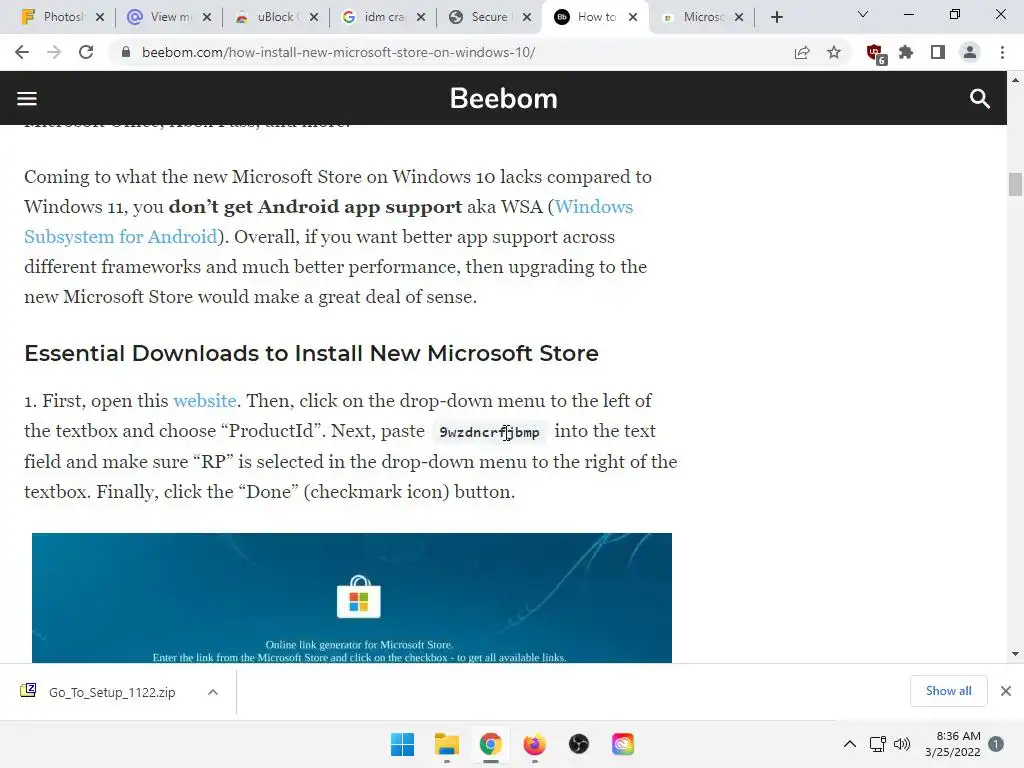Reload the current page
Screen dimensions: 1024x768
tap(86, 52)
